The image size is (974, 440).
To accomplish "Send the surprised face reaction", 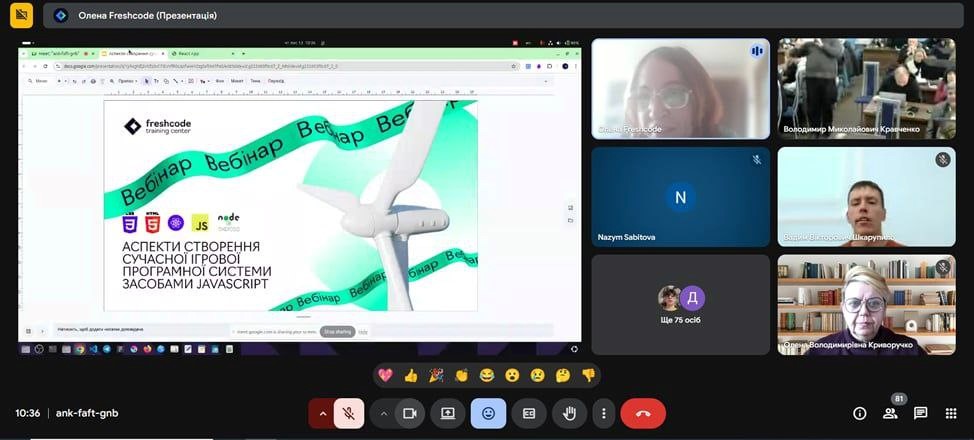I will [x=512, y=375].
